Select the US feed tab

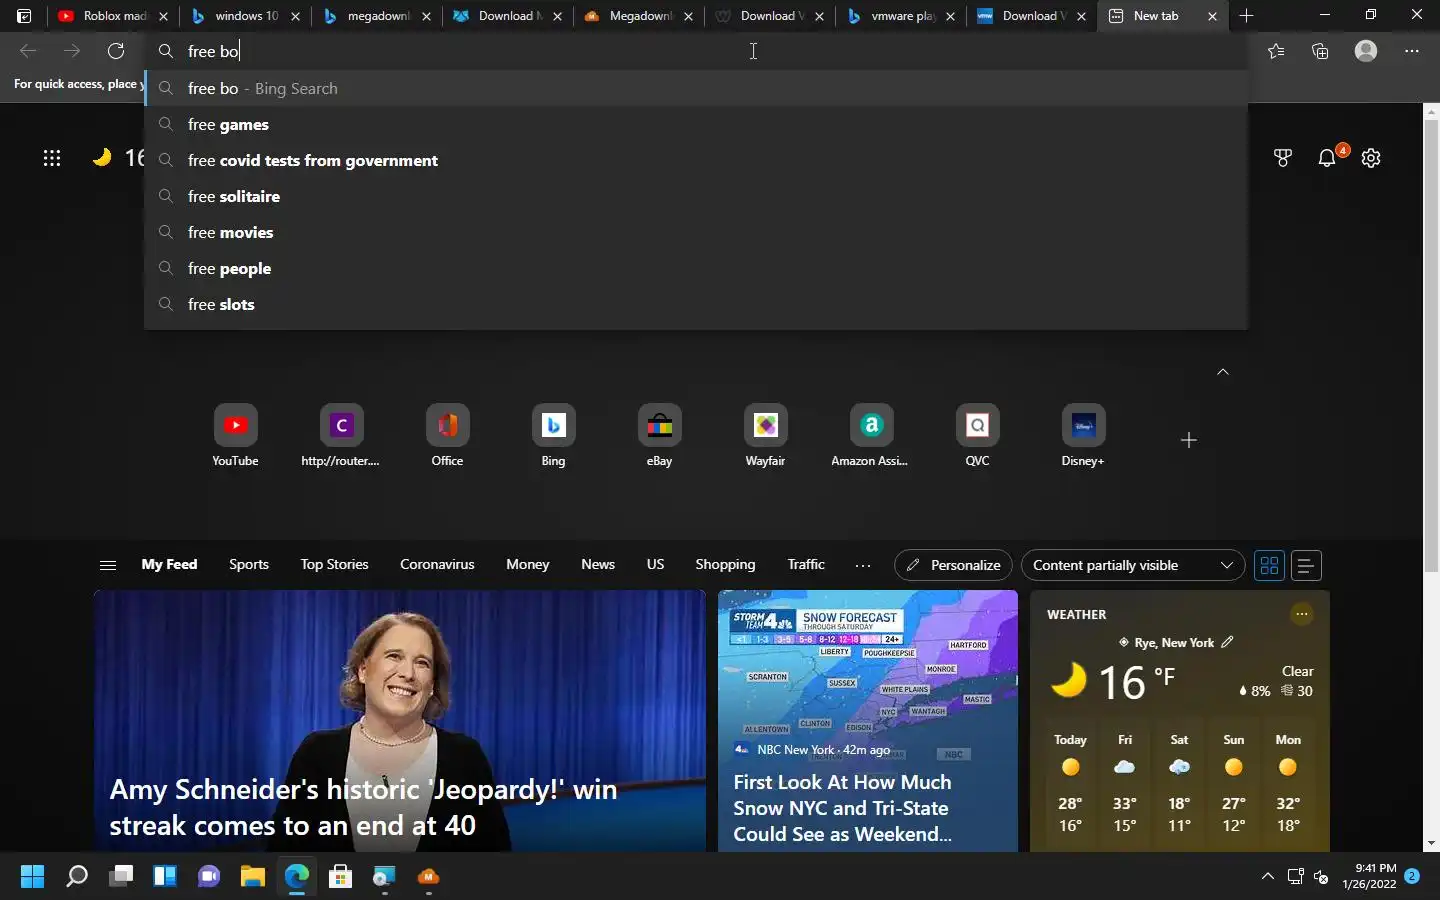coord(655,564)
